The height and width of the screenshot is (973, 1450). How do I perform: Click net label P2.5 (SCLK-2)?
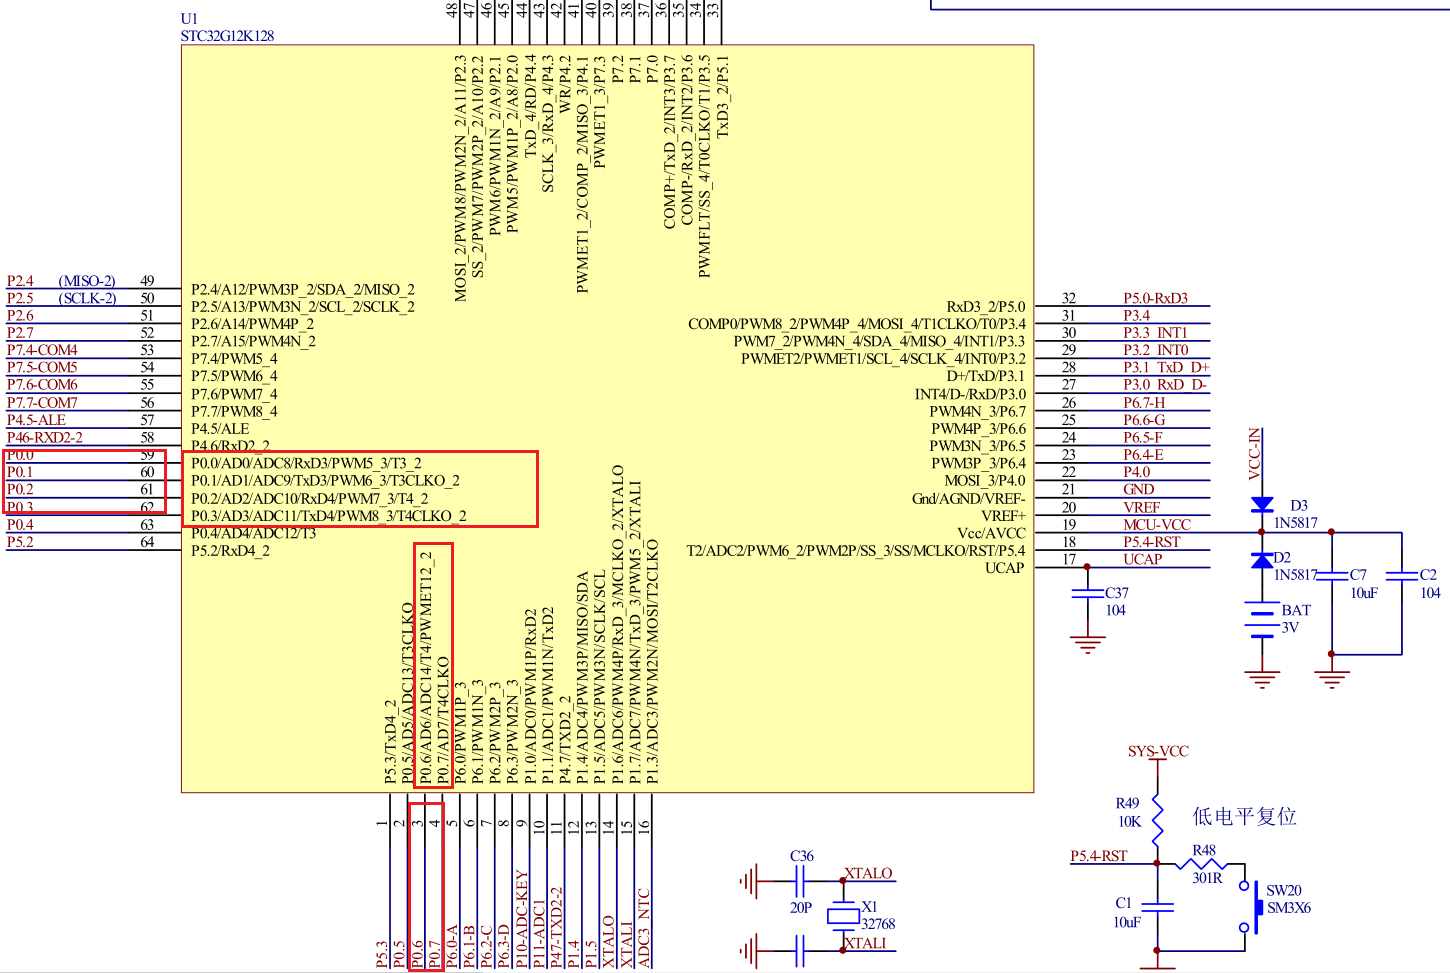coord(61,298)
